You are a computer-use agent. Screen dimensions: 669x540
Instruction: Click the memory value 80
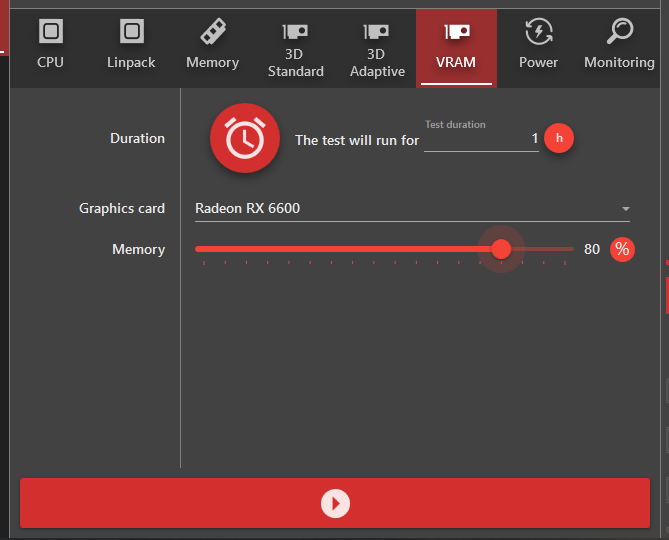tap(592, 249)
